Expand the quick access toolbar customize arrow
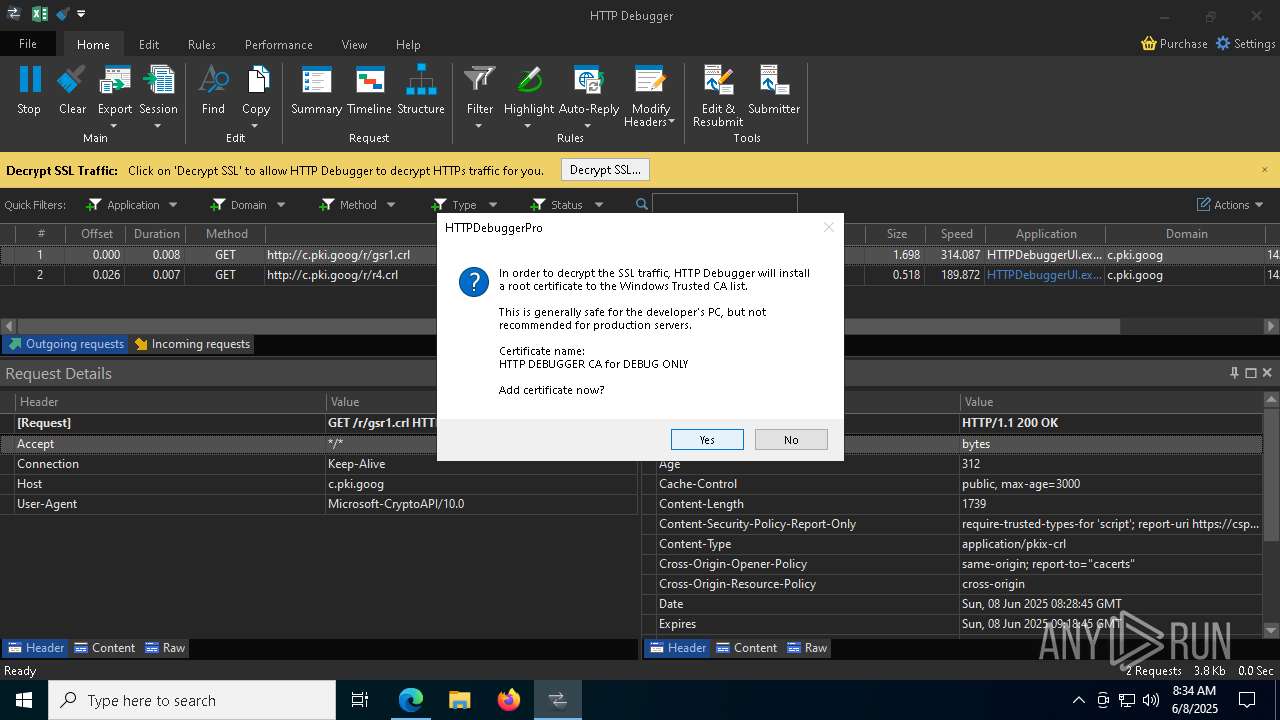The width and height of the screenshot is (1280, 720). [x=81, y=14]
